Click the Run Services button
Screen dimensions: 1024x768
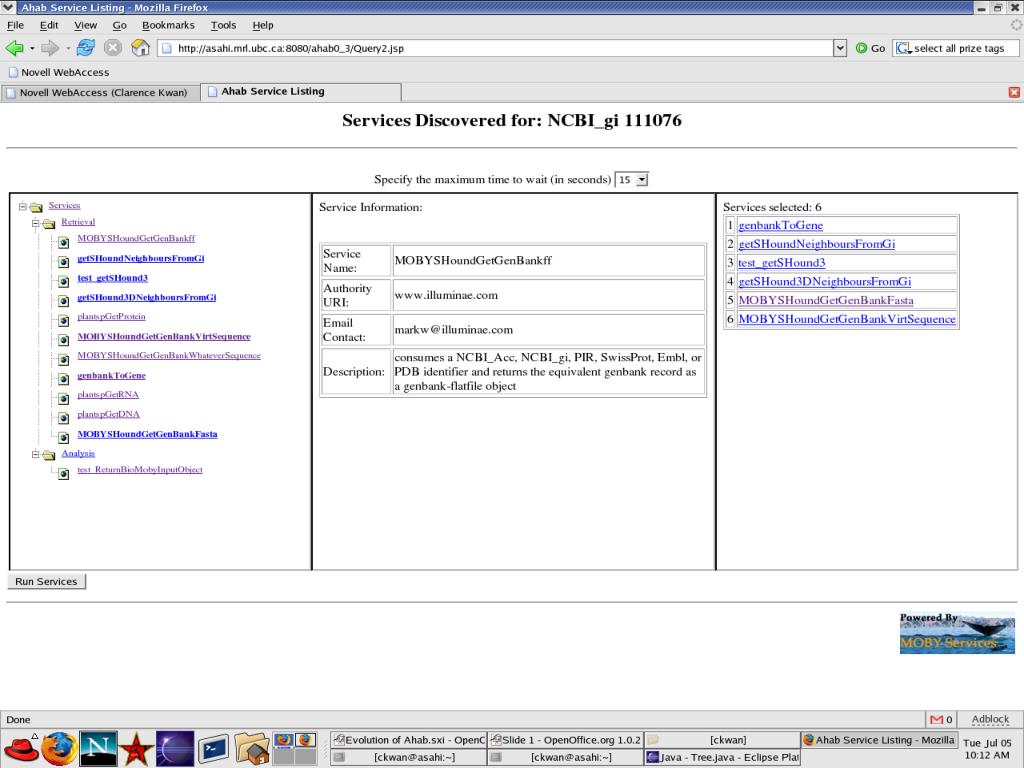(46, 581)
